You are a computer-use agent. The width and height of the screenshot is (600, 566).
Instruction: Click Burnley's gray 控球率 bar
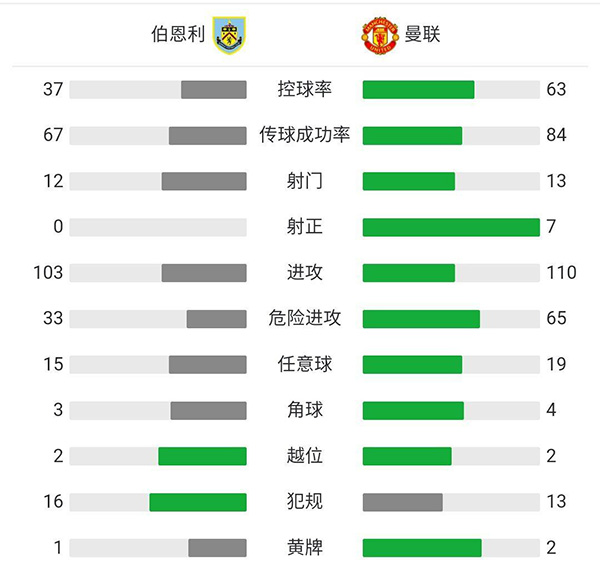point(213,89)
